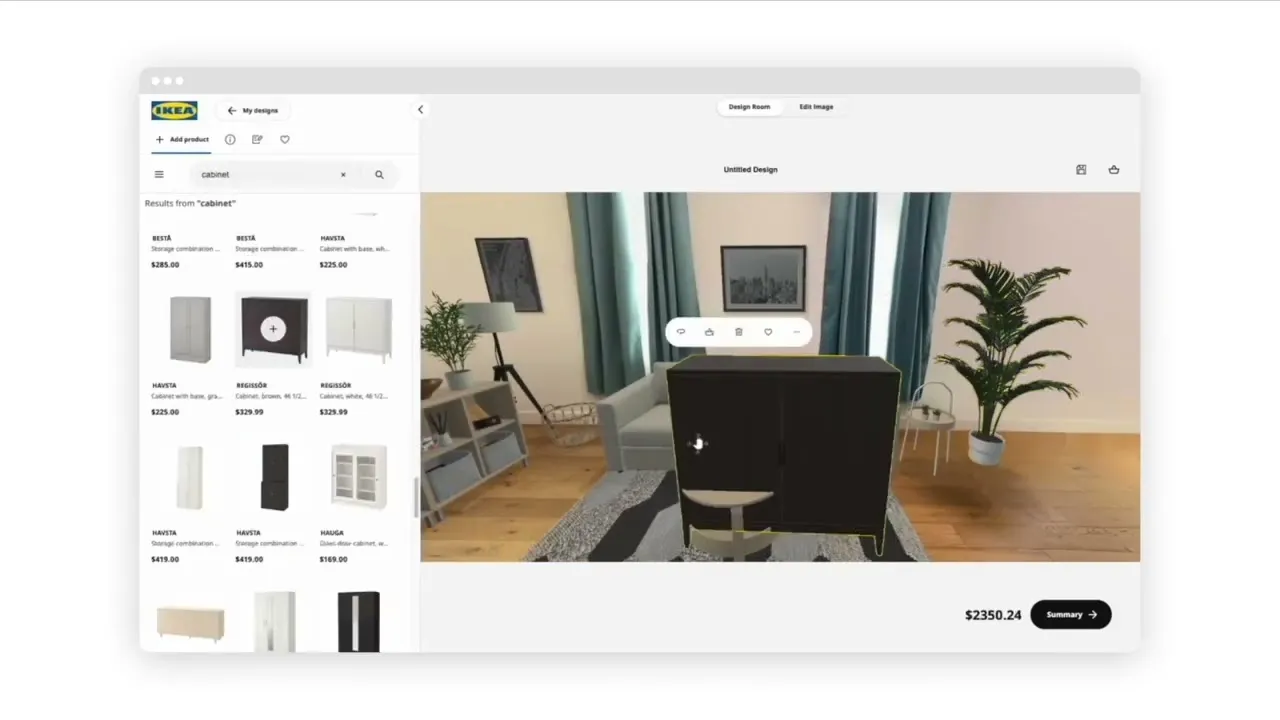This screenshot has width=1280, height=720.
Task: Switch to the Edit Image tab
Action: click(x=816, y=106)
